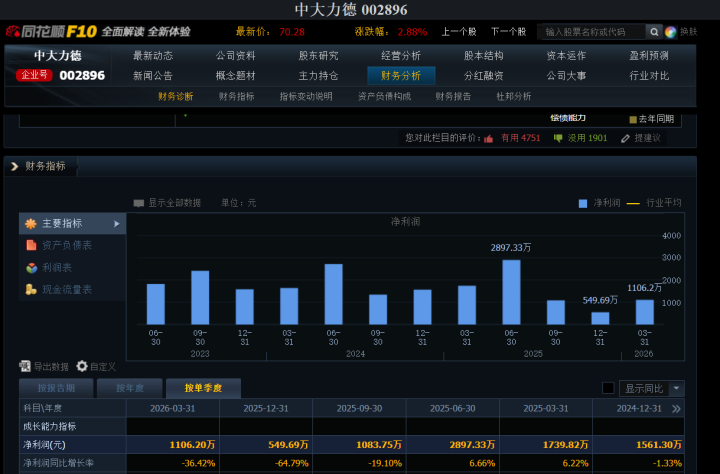720x474 pixels.
Task: Click the 利润表 pie chart icon
Action: click(31, 268)
